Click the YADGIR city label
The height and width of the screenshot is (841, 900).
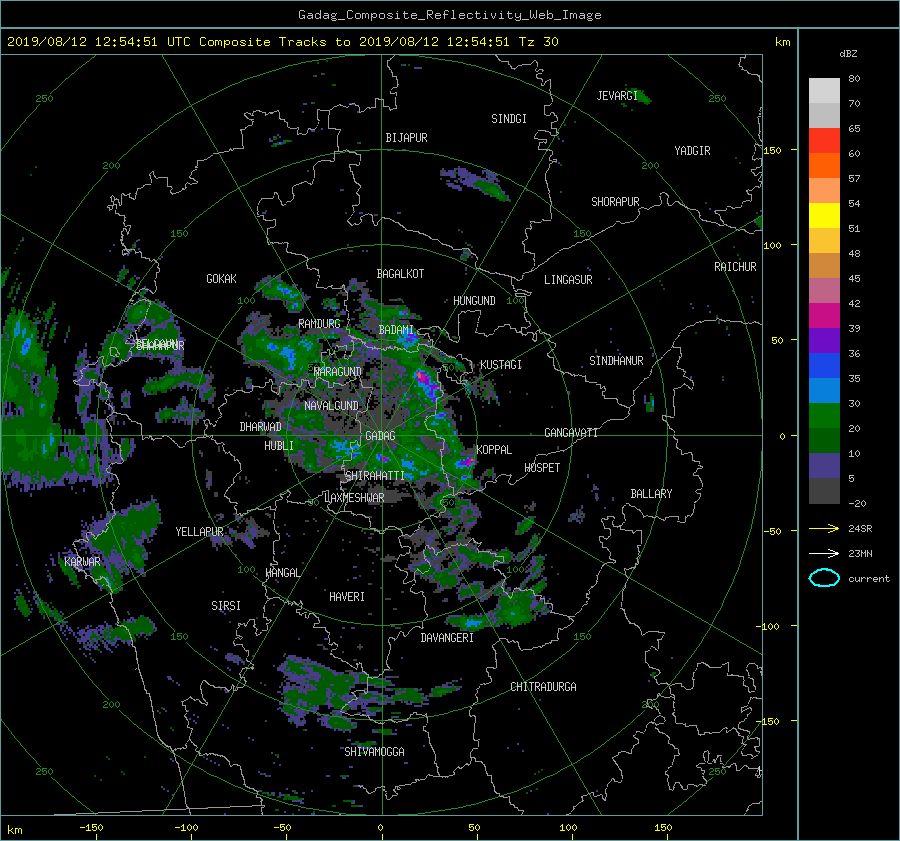pyautogui.click(x=692, y=151)
